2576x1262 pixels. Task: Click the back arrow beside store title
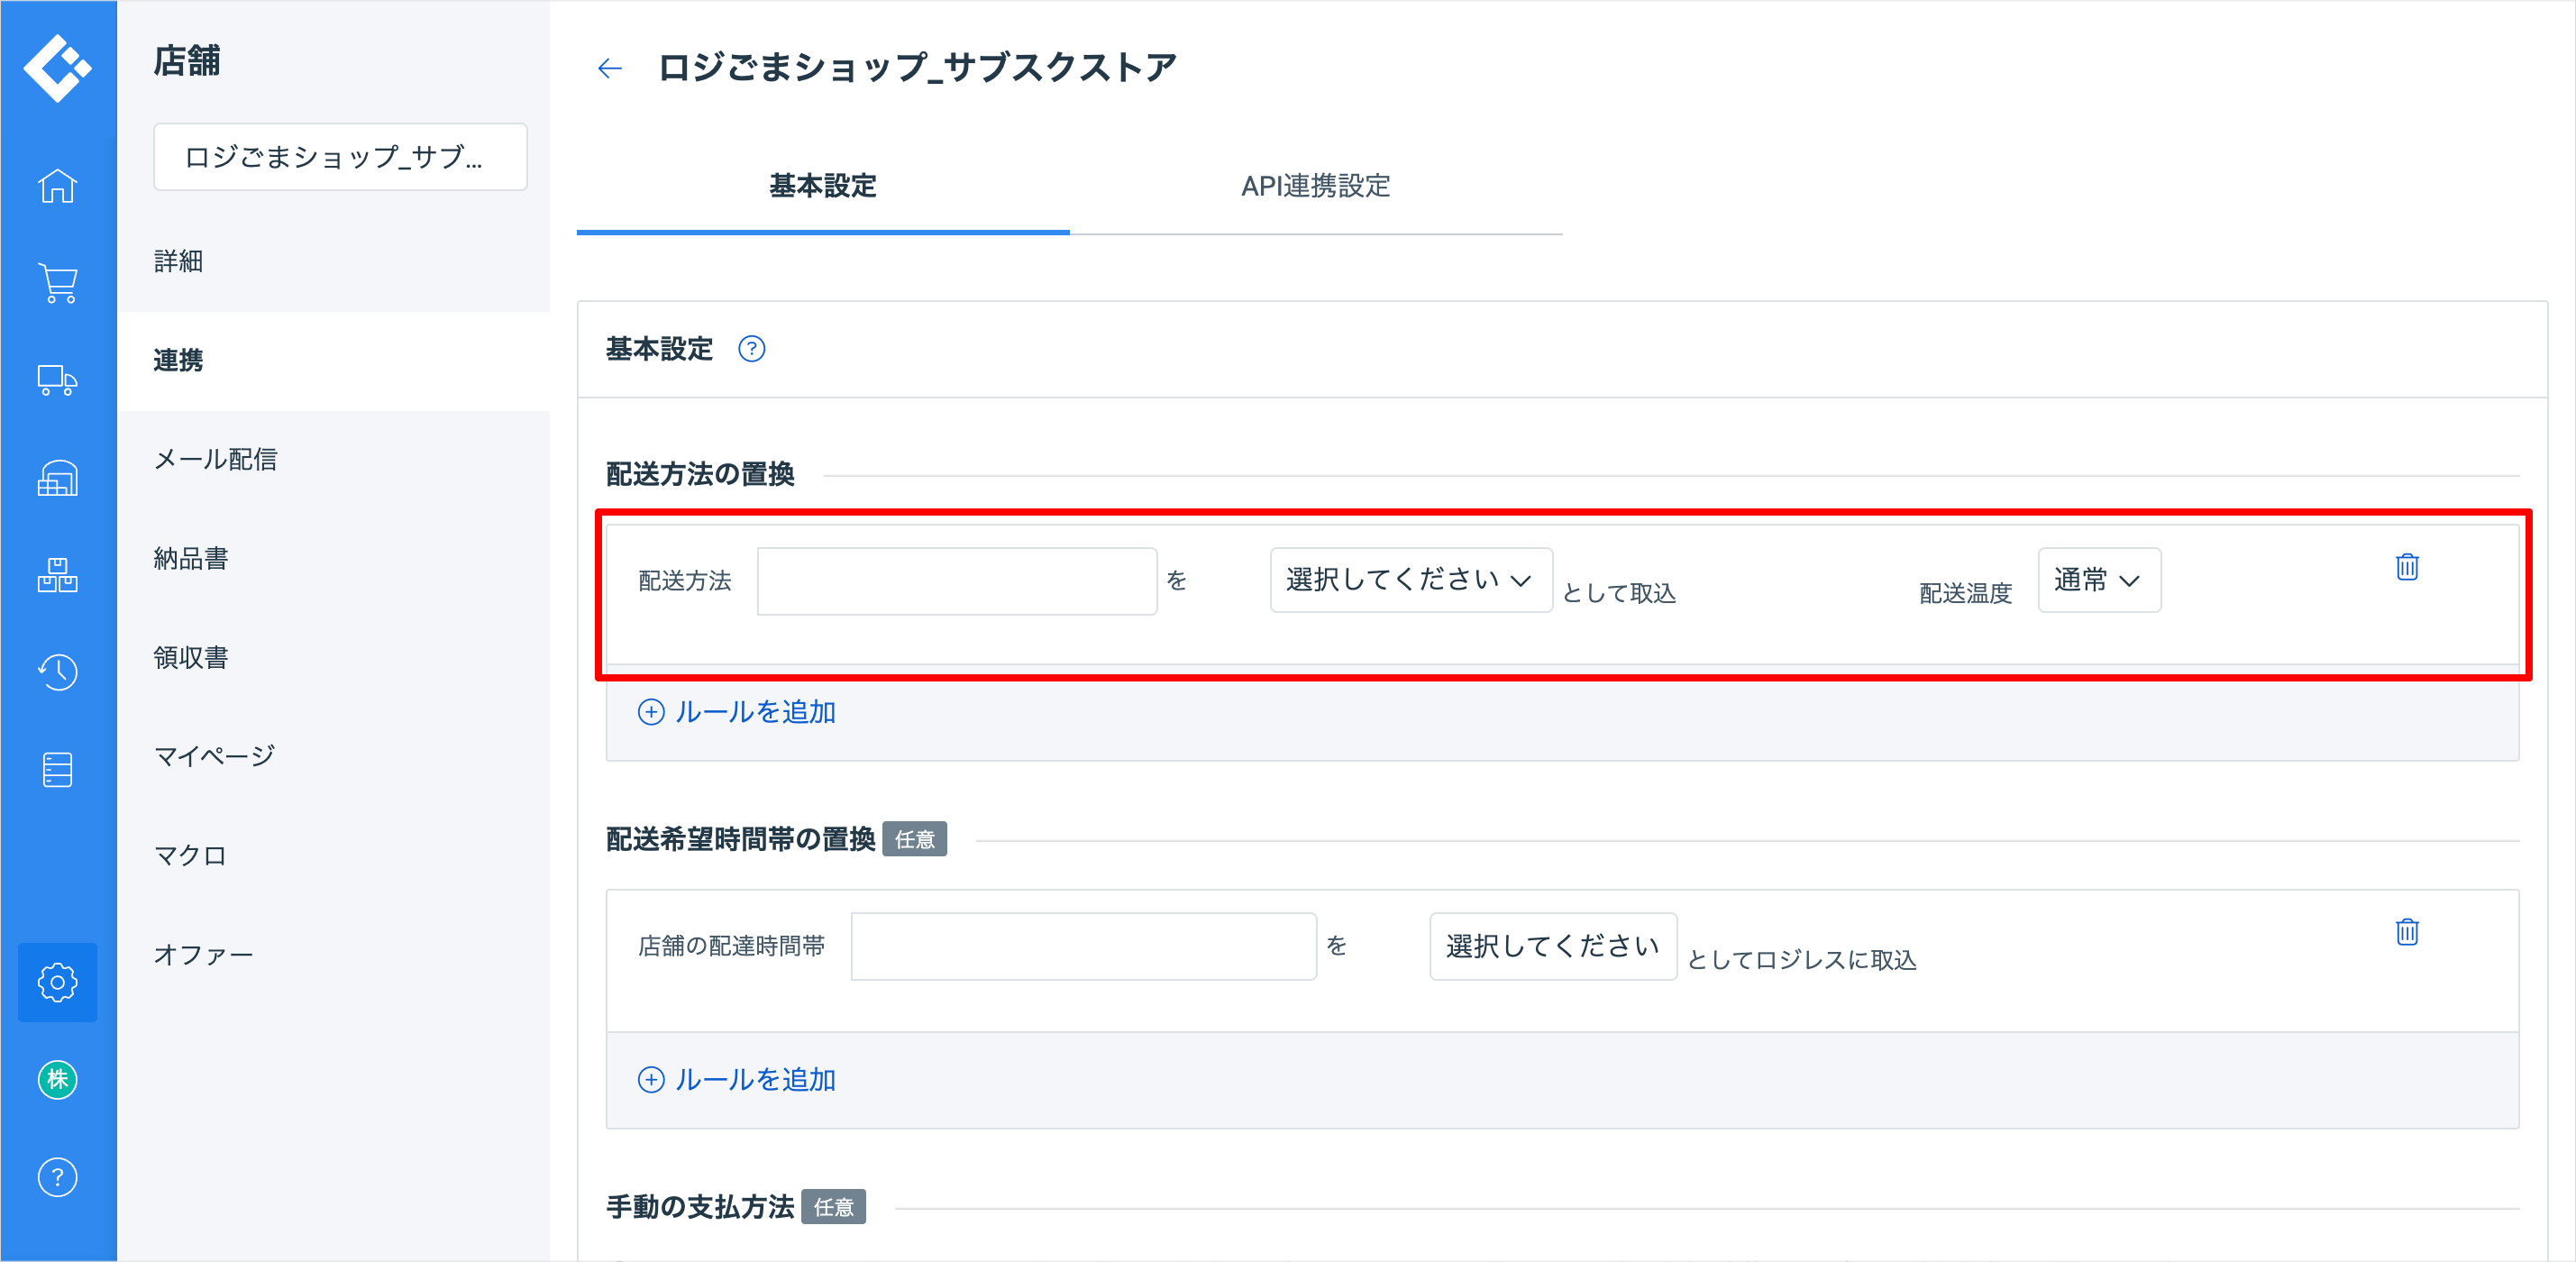(x=609, y=68)
